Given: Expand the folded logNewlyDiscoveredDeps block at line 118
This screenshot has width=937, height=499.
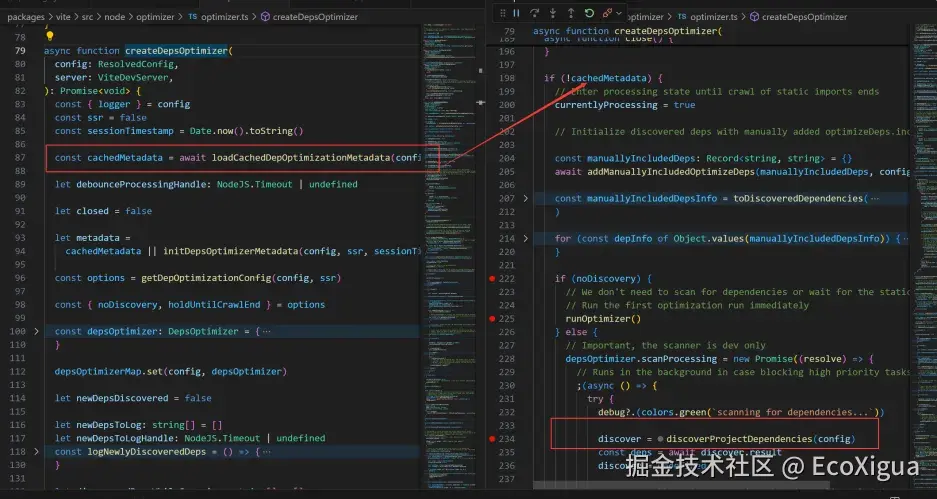Looking at the screenshot, I should click(x=36, y=451).
